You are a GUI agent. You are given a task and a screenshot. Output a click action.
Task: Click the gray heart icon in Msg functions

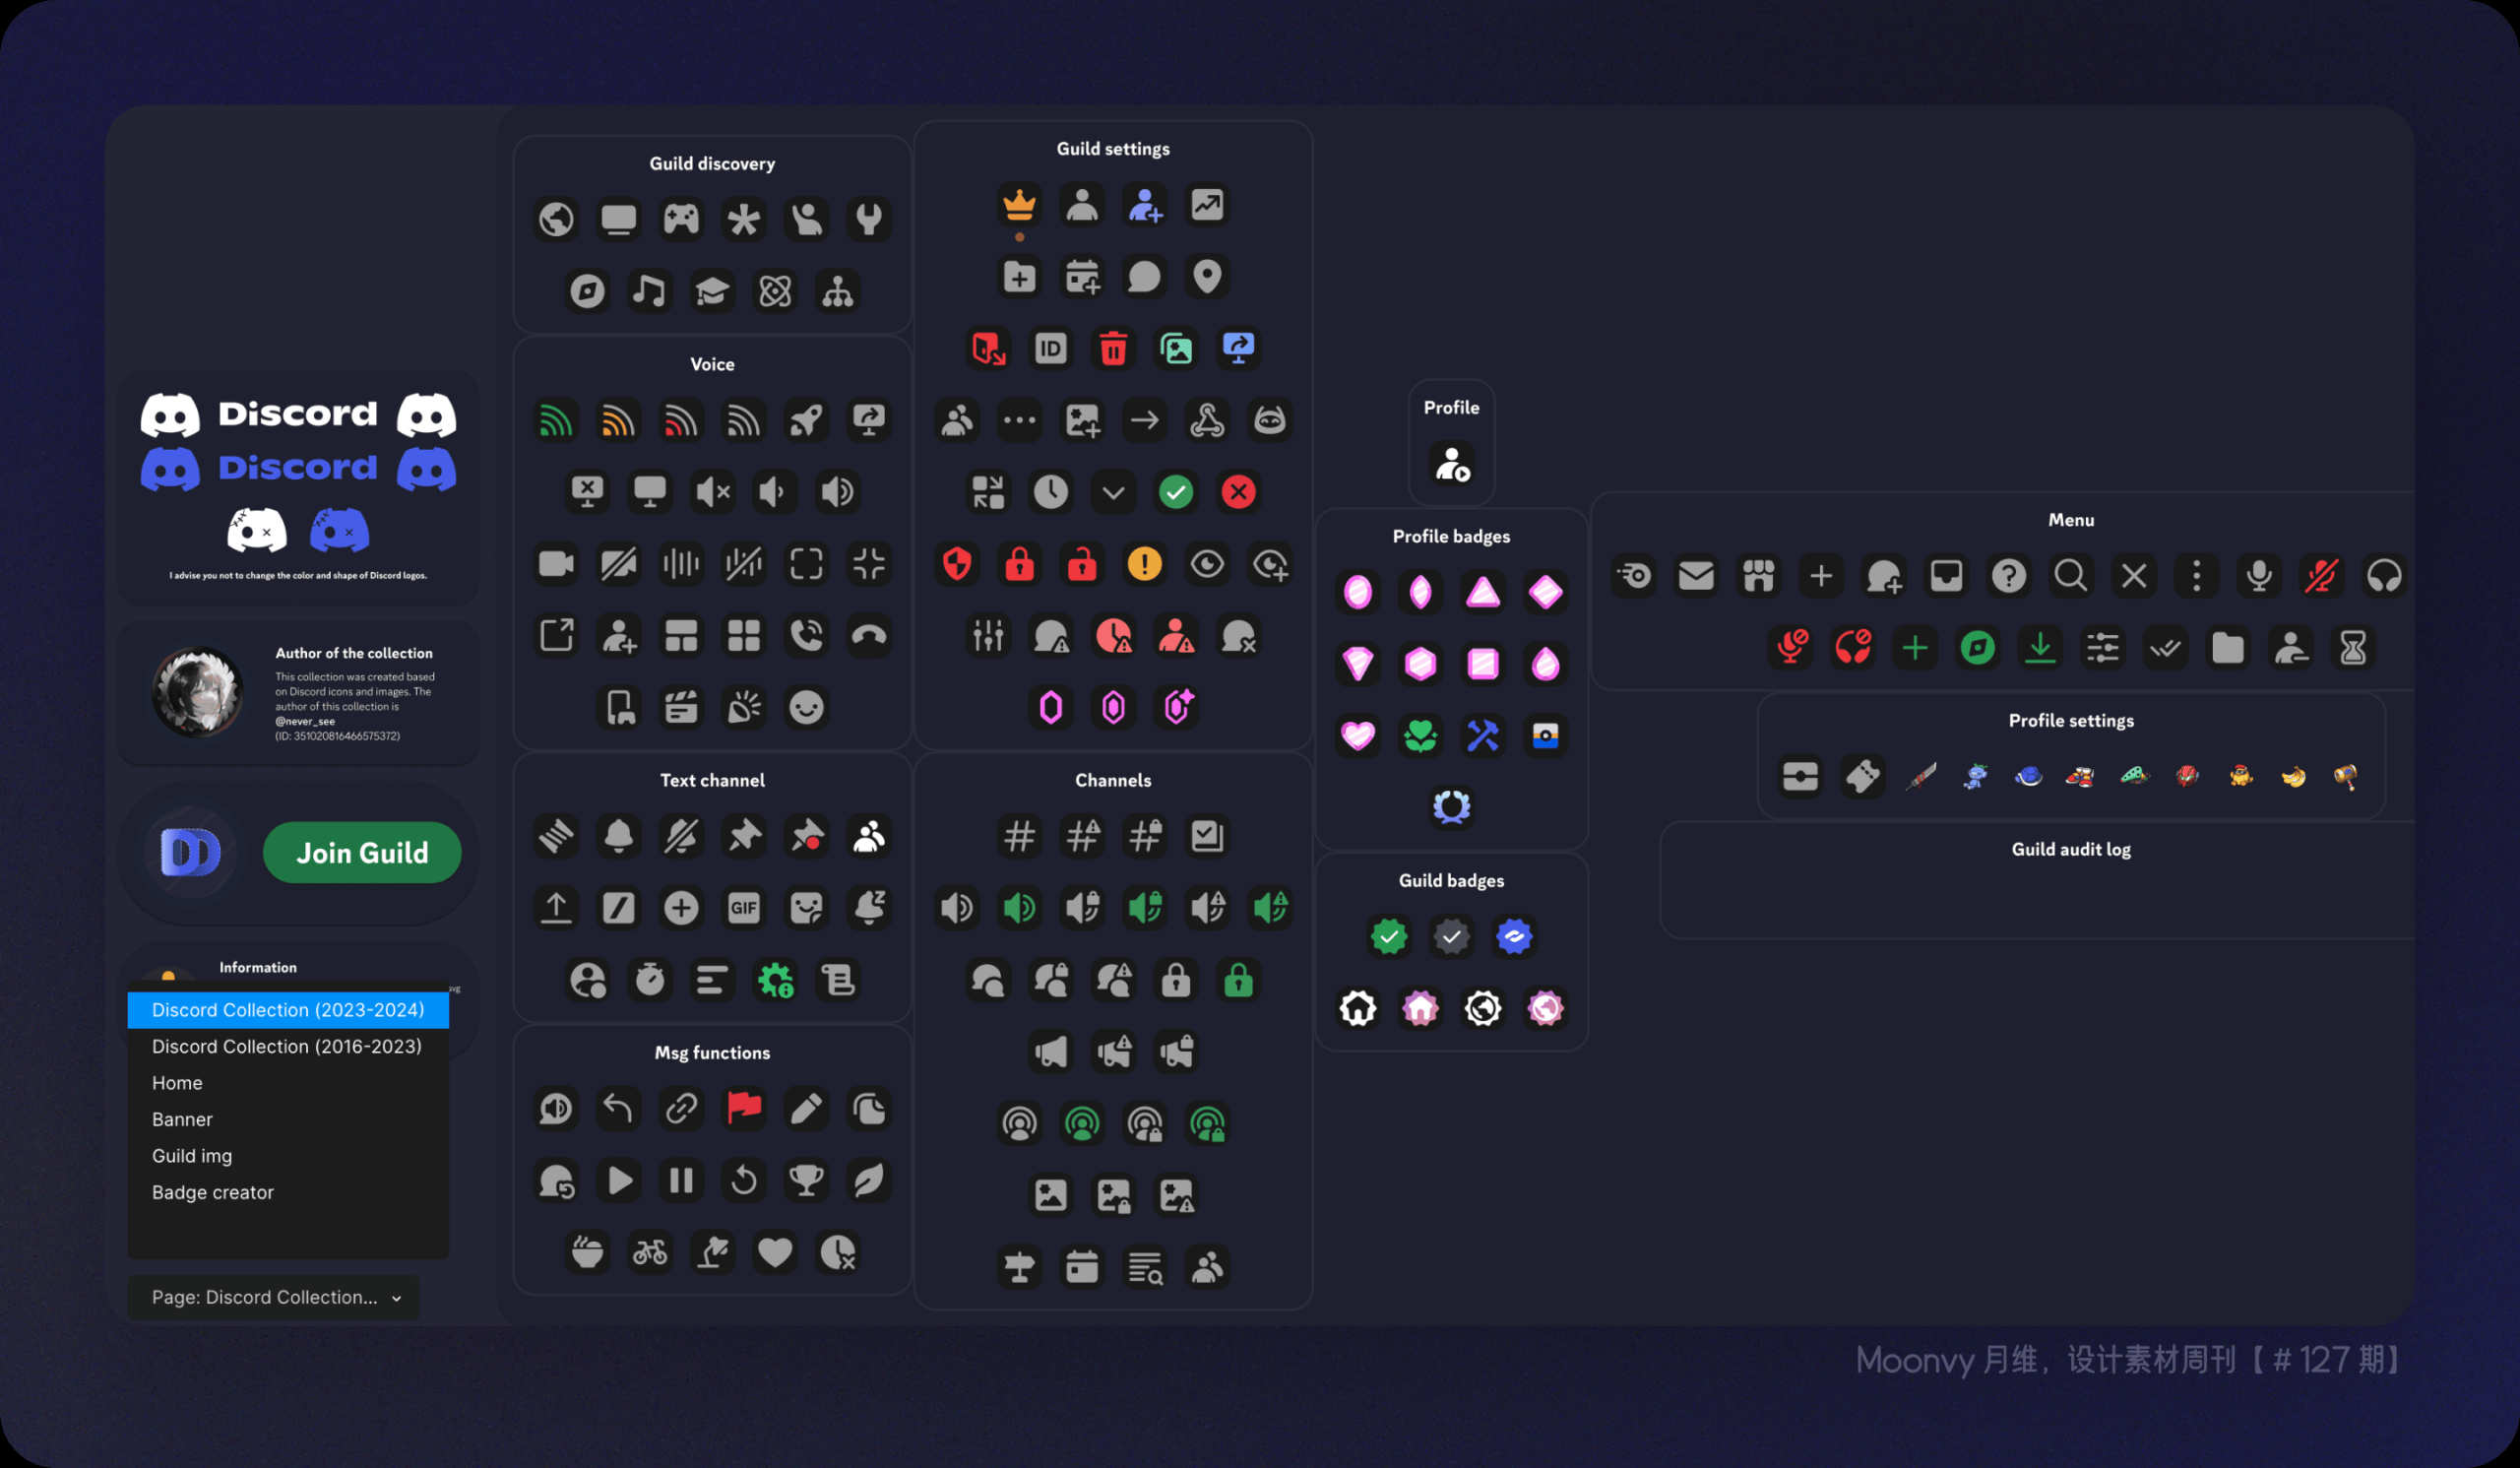[x=775, y=1252]
